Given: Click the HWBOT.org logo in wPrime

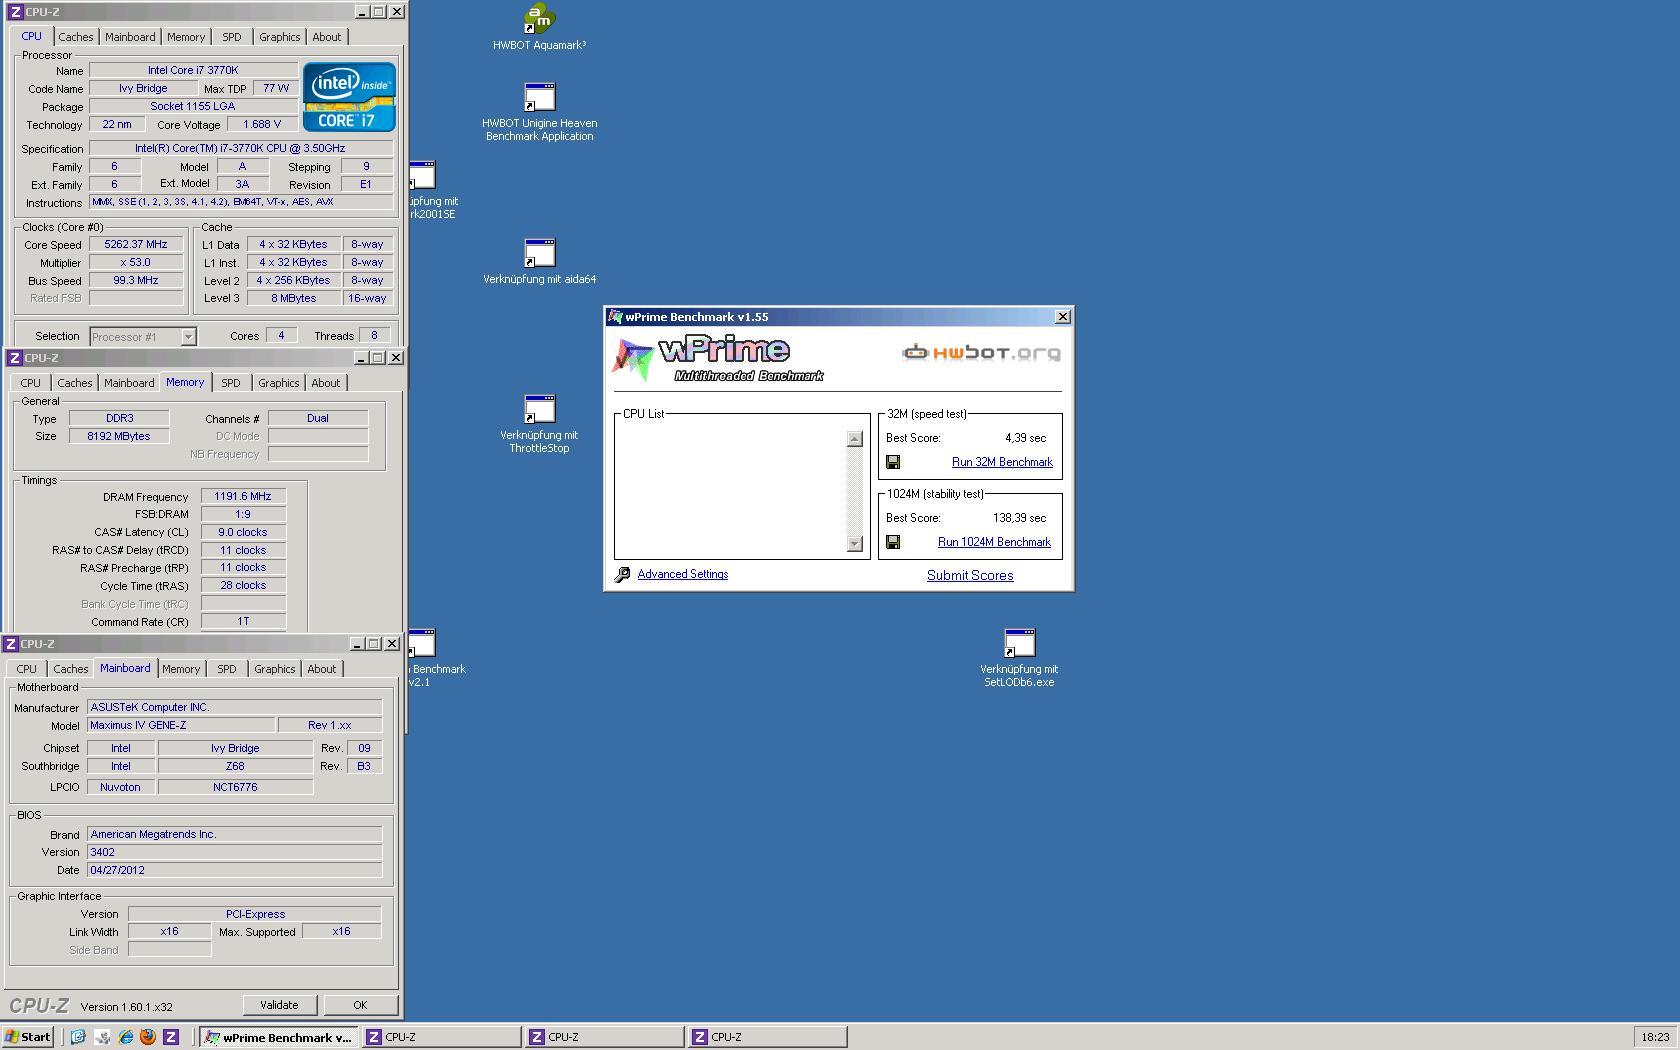Looking at the screenshot, I should 981,352.
